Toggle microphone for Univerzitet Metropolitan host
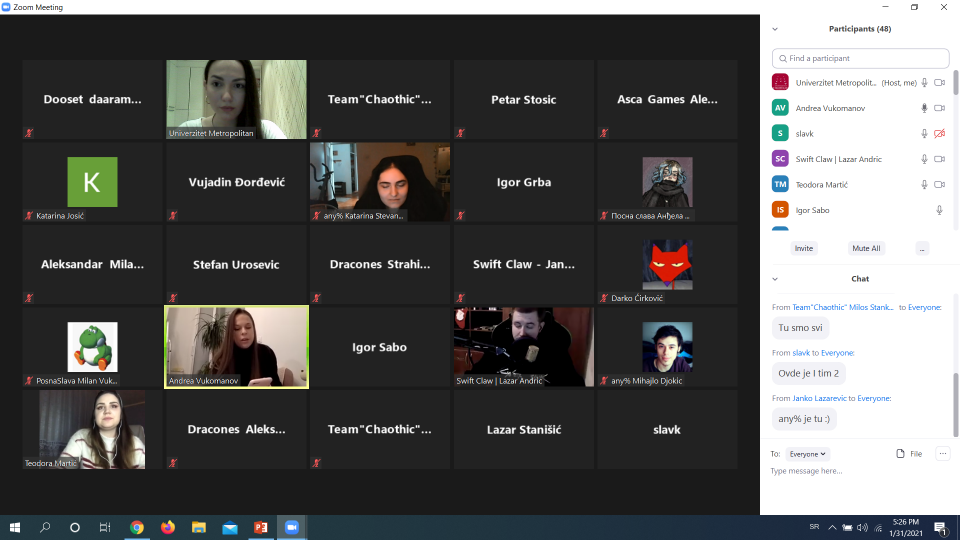This screenshot has width=960, height=540. pos(924,82)
